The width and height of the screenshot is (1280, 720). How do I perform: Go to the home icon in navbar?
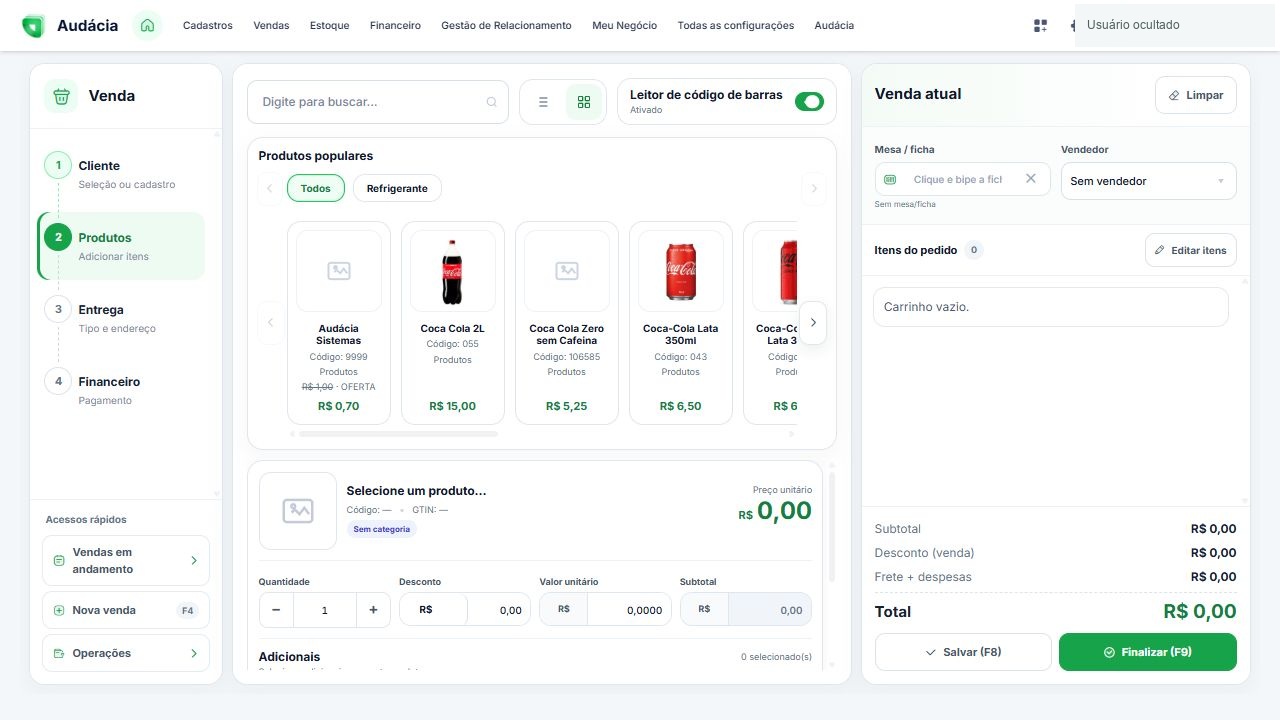(147, 25)
